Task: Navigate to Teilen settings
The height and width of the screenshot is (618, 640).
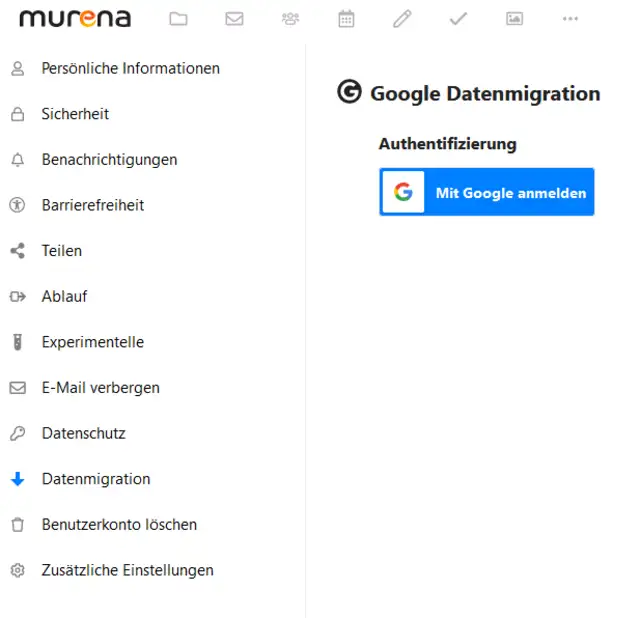Action: click(62, 251)
